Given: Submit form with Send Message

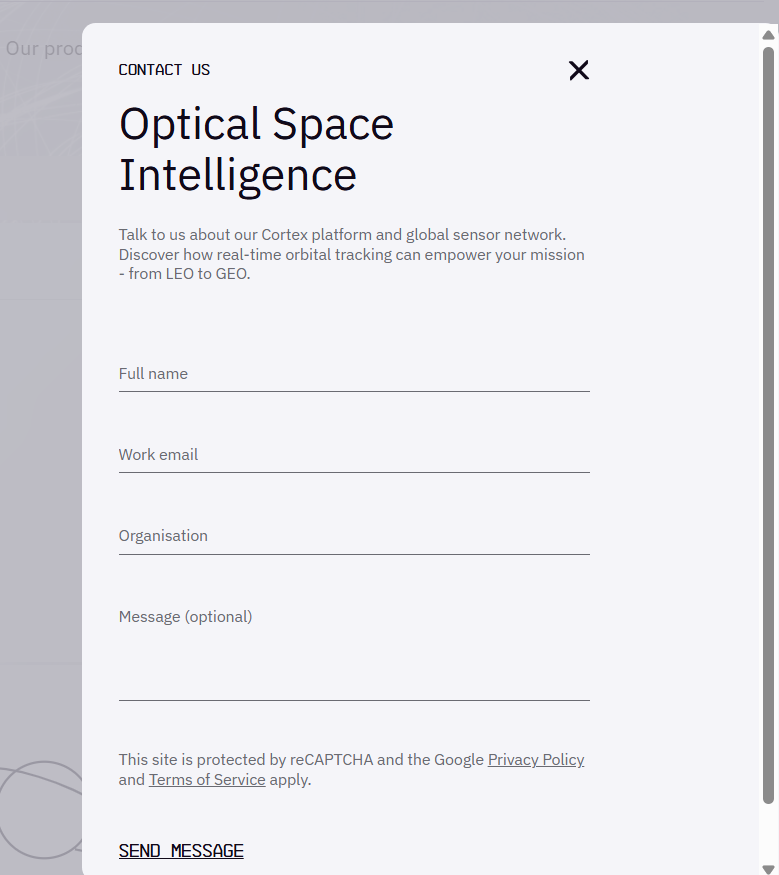Looking at the screenshot, I should tap(181, 851).
